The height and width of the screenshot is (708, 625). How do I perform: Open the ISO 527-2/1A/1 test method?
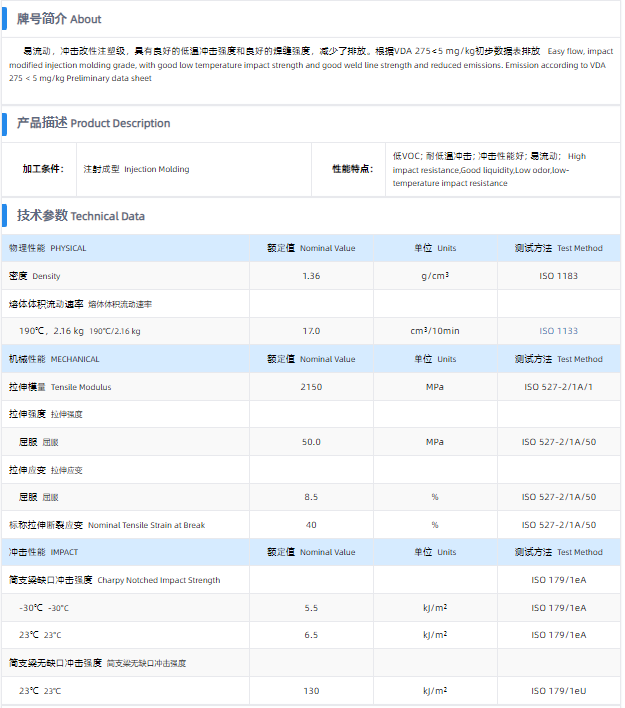559,386
